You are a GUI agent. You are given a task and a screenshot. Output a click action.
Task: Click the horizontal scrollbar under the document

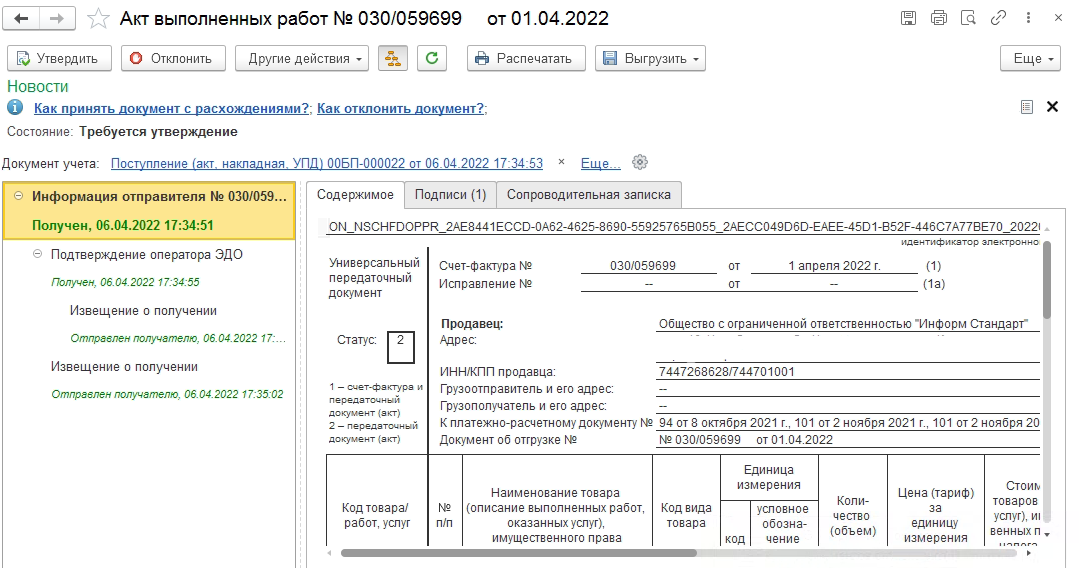[x=518, y=552]
